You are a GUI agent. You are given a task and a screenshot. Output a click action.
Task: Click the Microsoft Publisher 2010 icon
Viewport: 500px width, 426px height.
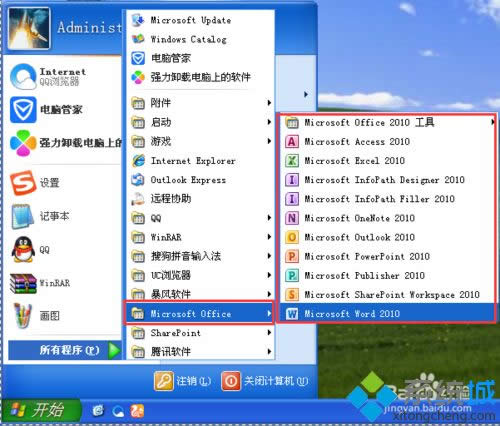292,276
